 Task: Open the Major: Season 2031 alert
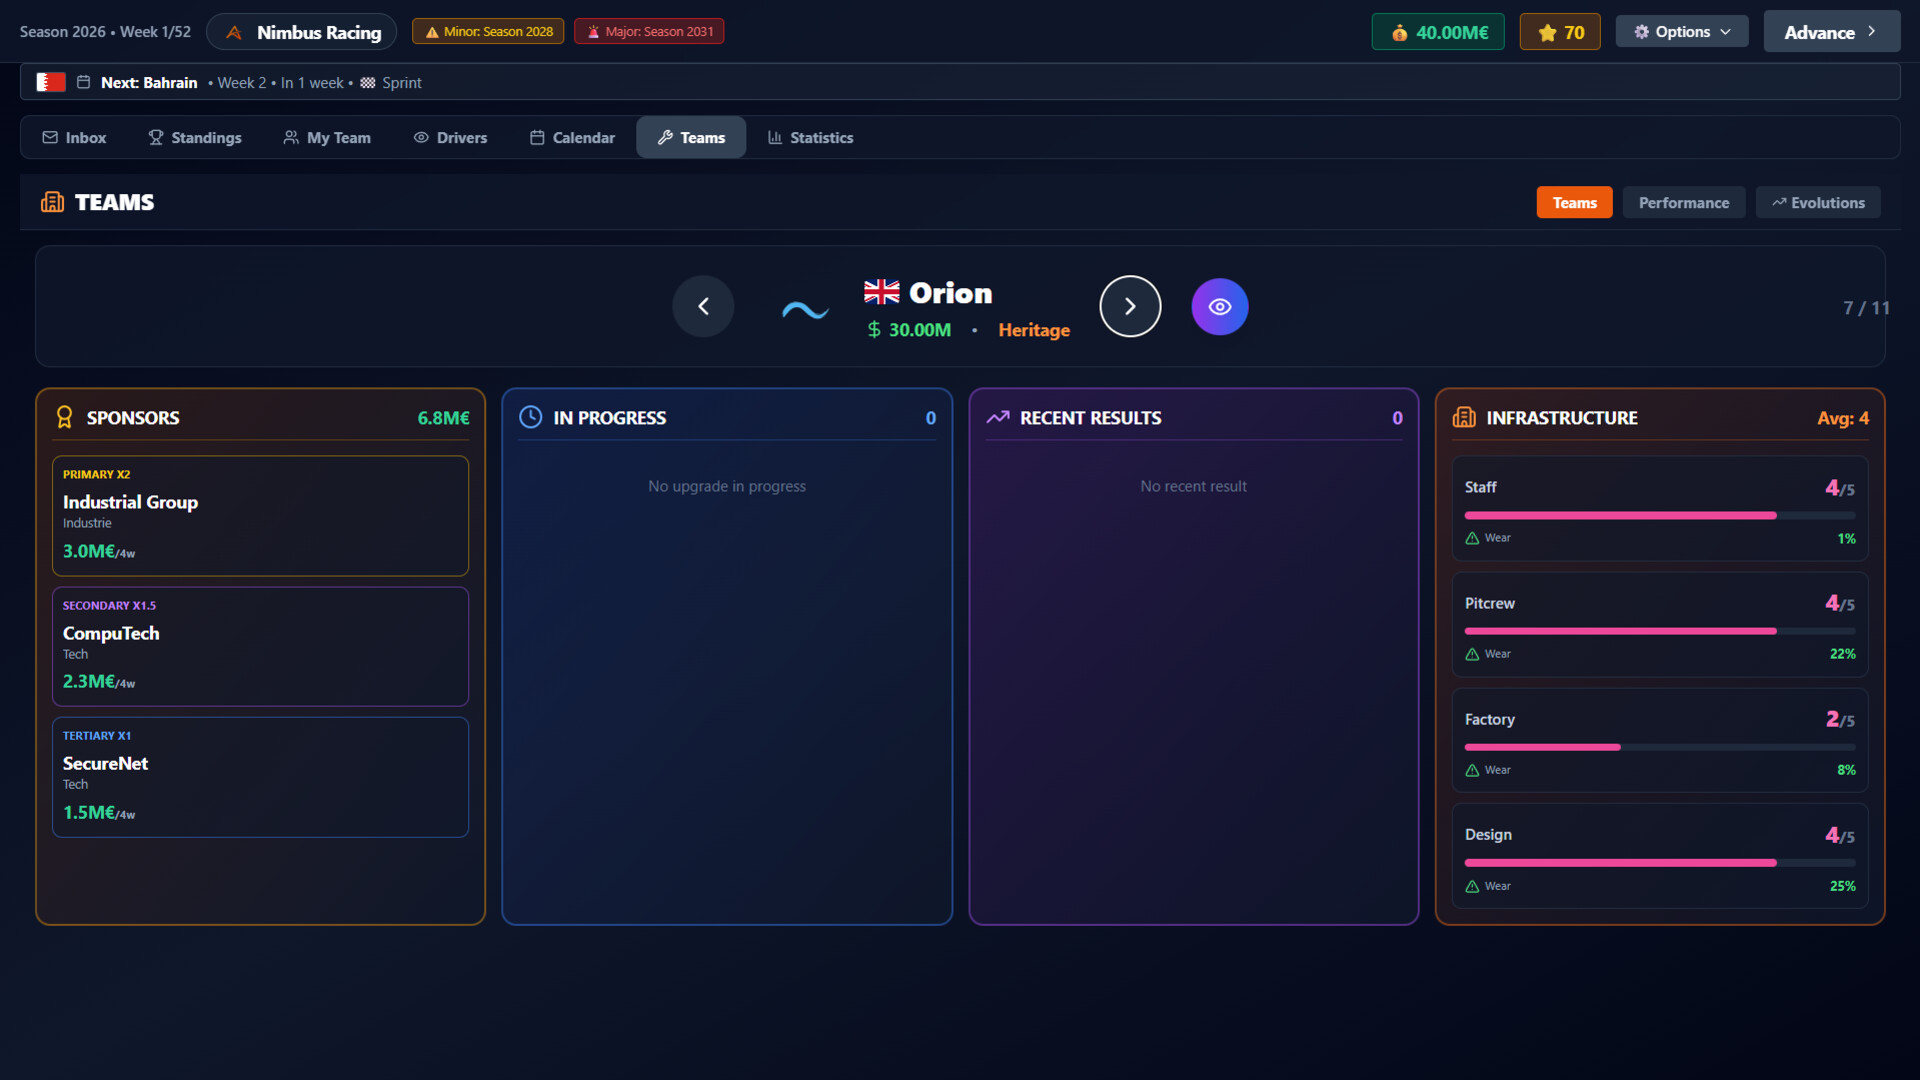click(649, 31)
